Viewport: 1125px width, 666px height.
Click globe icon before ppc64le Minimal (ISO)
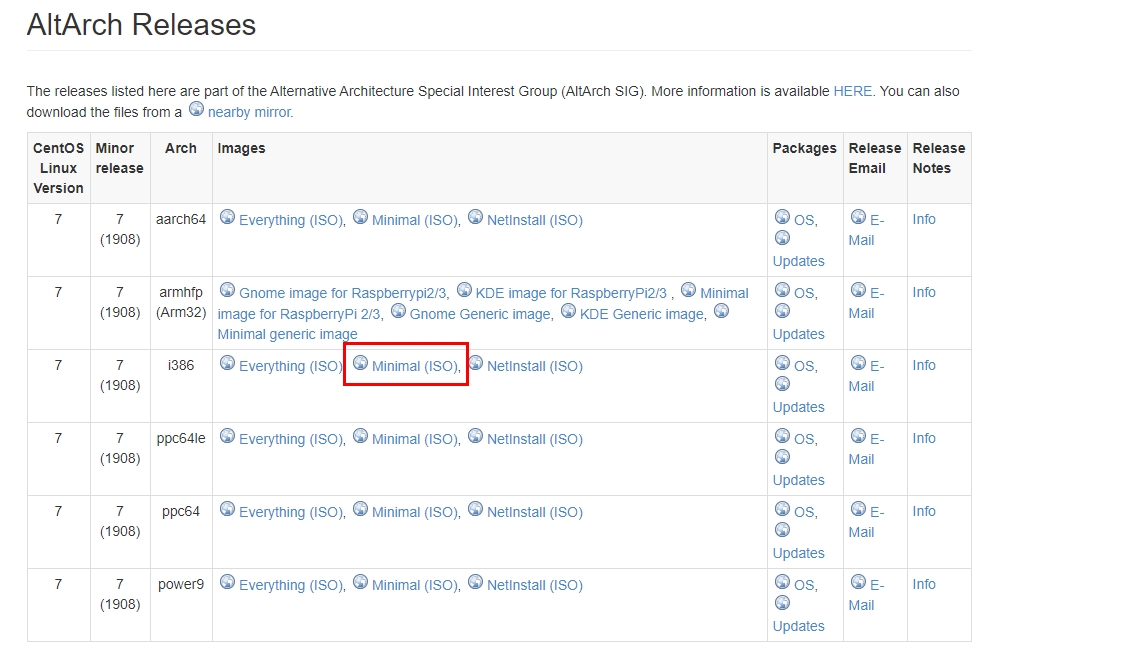[x=360, y=436]
